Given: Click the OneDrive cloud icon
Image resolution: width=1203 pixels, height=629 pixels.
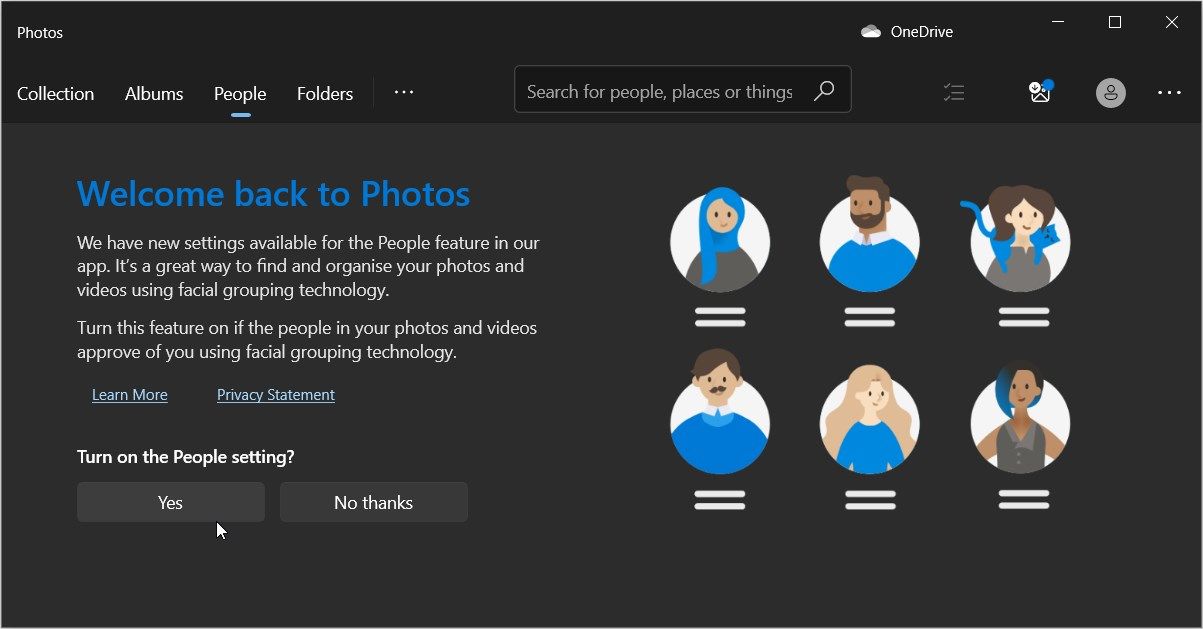Looking at the screenshot, I should pyautogui.click(x=871, y=32).
